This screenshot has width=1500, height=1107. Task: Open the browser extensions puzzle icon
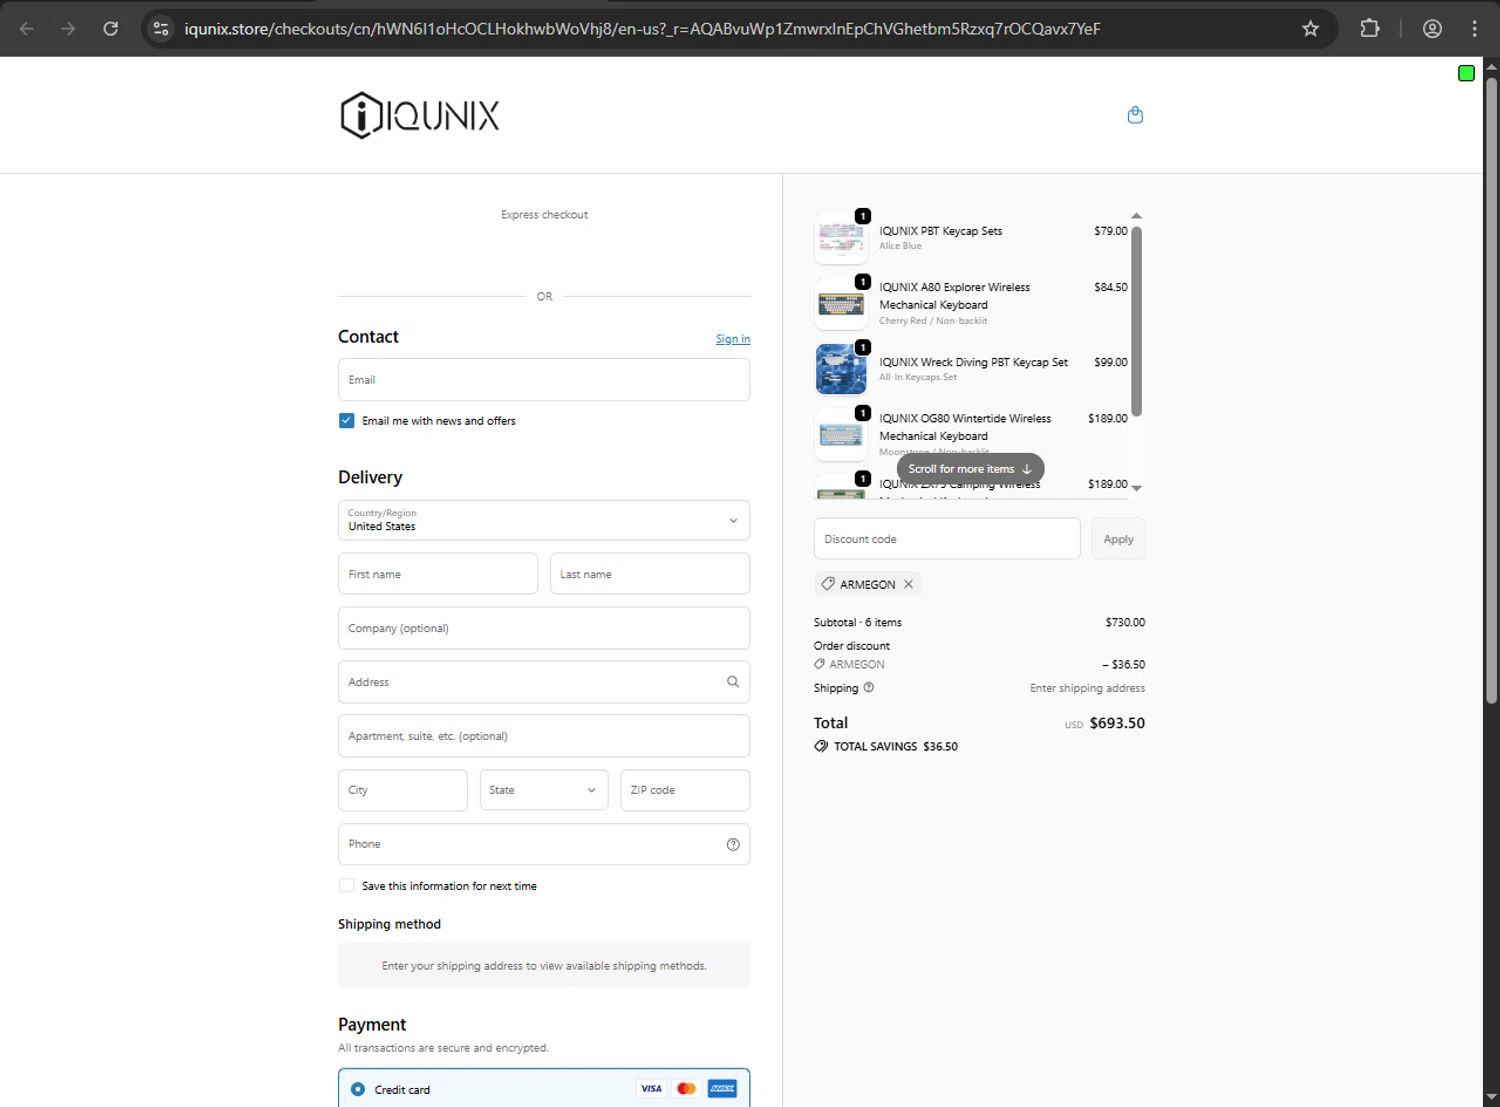(x=1370, y=29)
